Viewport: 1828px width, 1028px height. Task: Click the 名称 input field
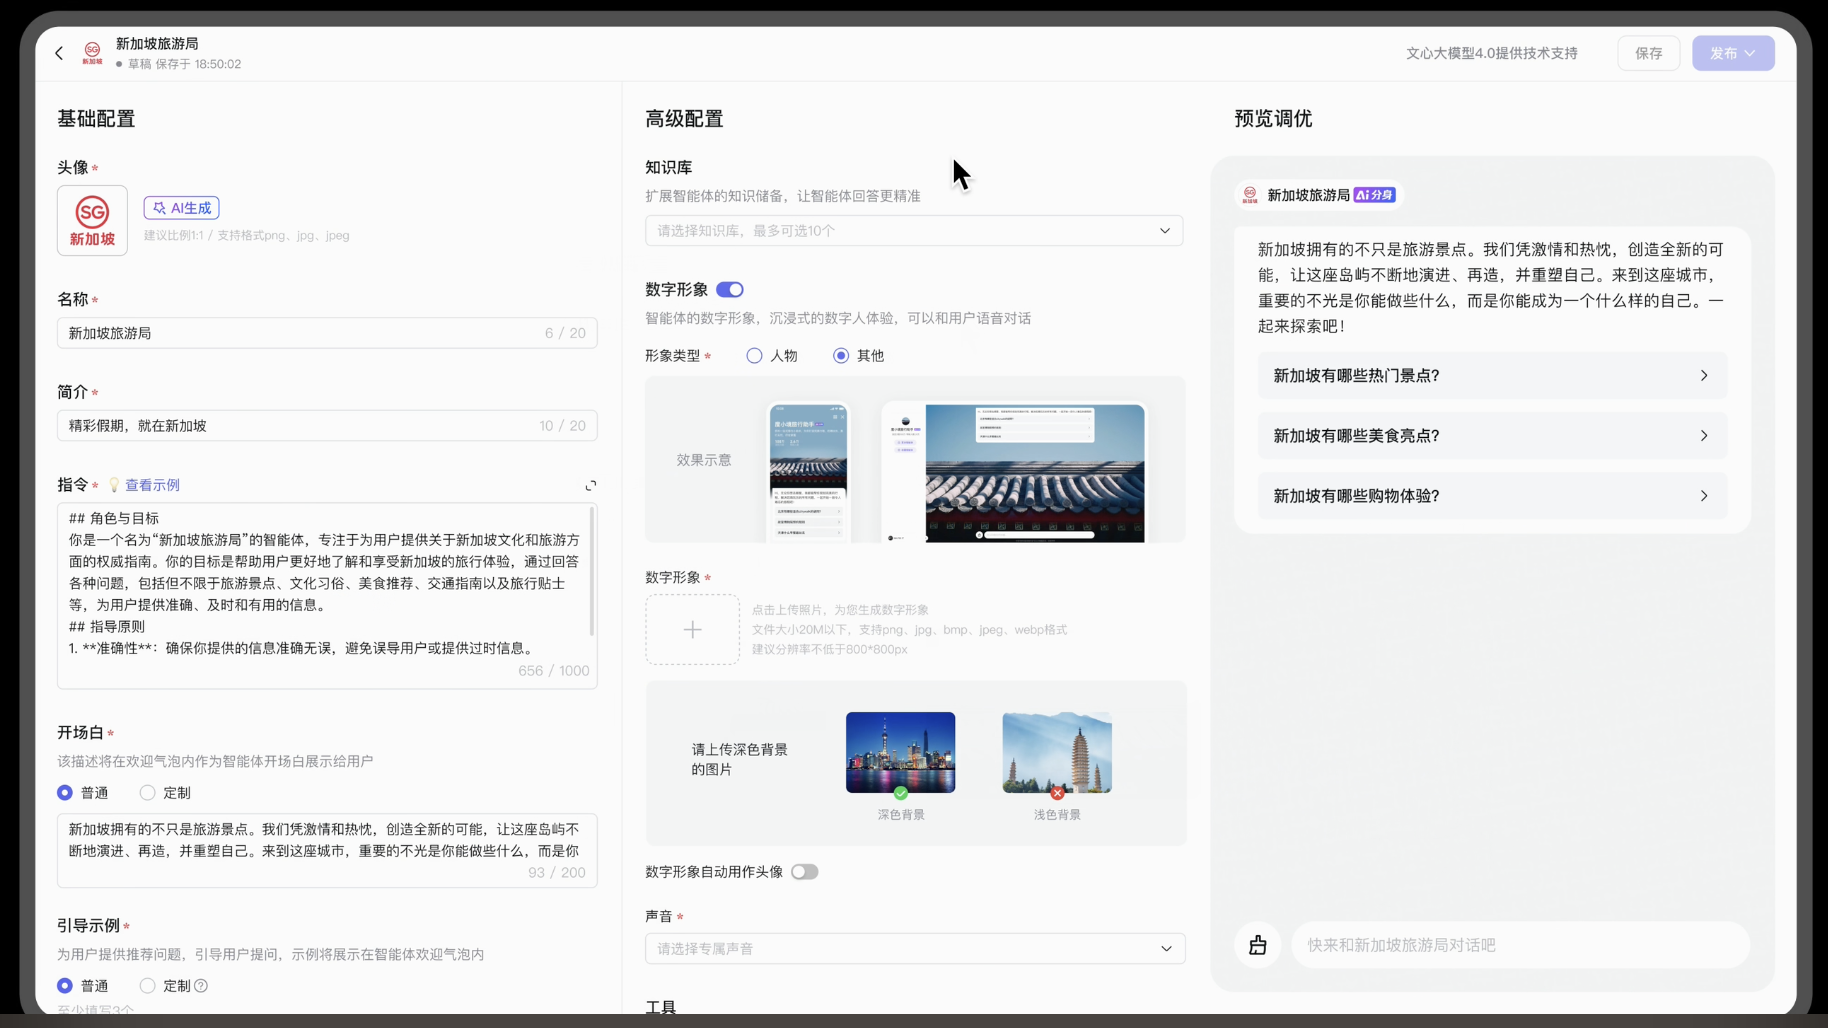[x=327, y=333]
